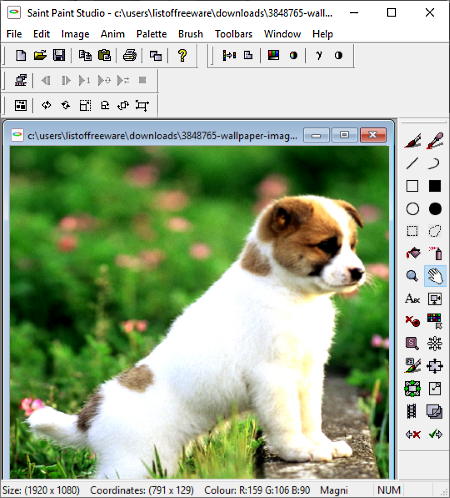
Task: Activate the magnifier zoom tool
Action: (x=413, y=276)
